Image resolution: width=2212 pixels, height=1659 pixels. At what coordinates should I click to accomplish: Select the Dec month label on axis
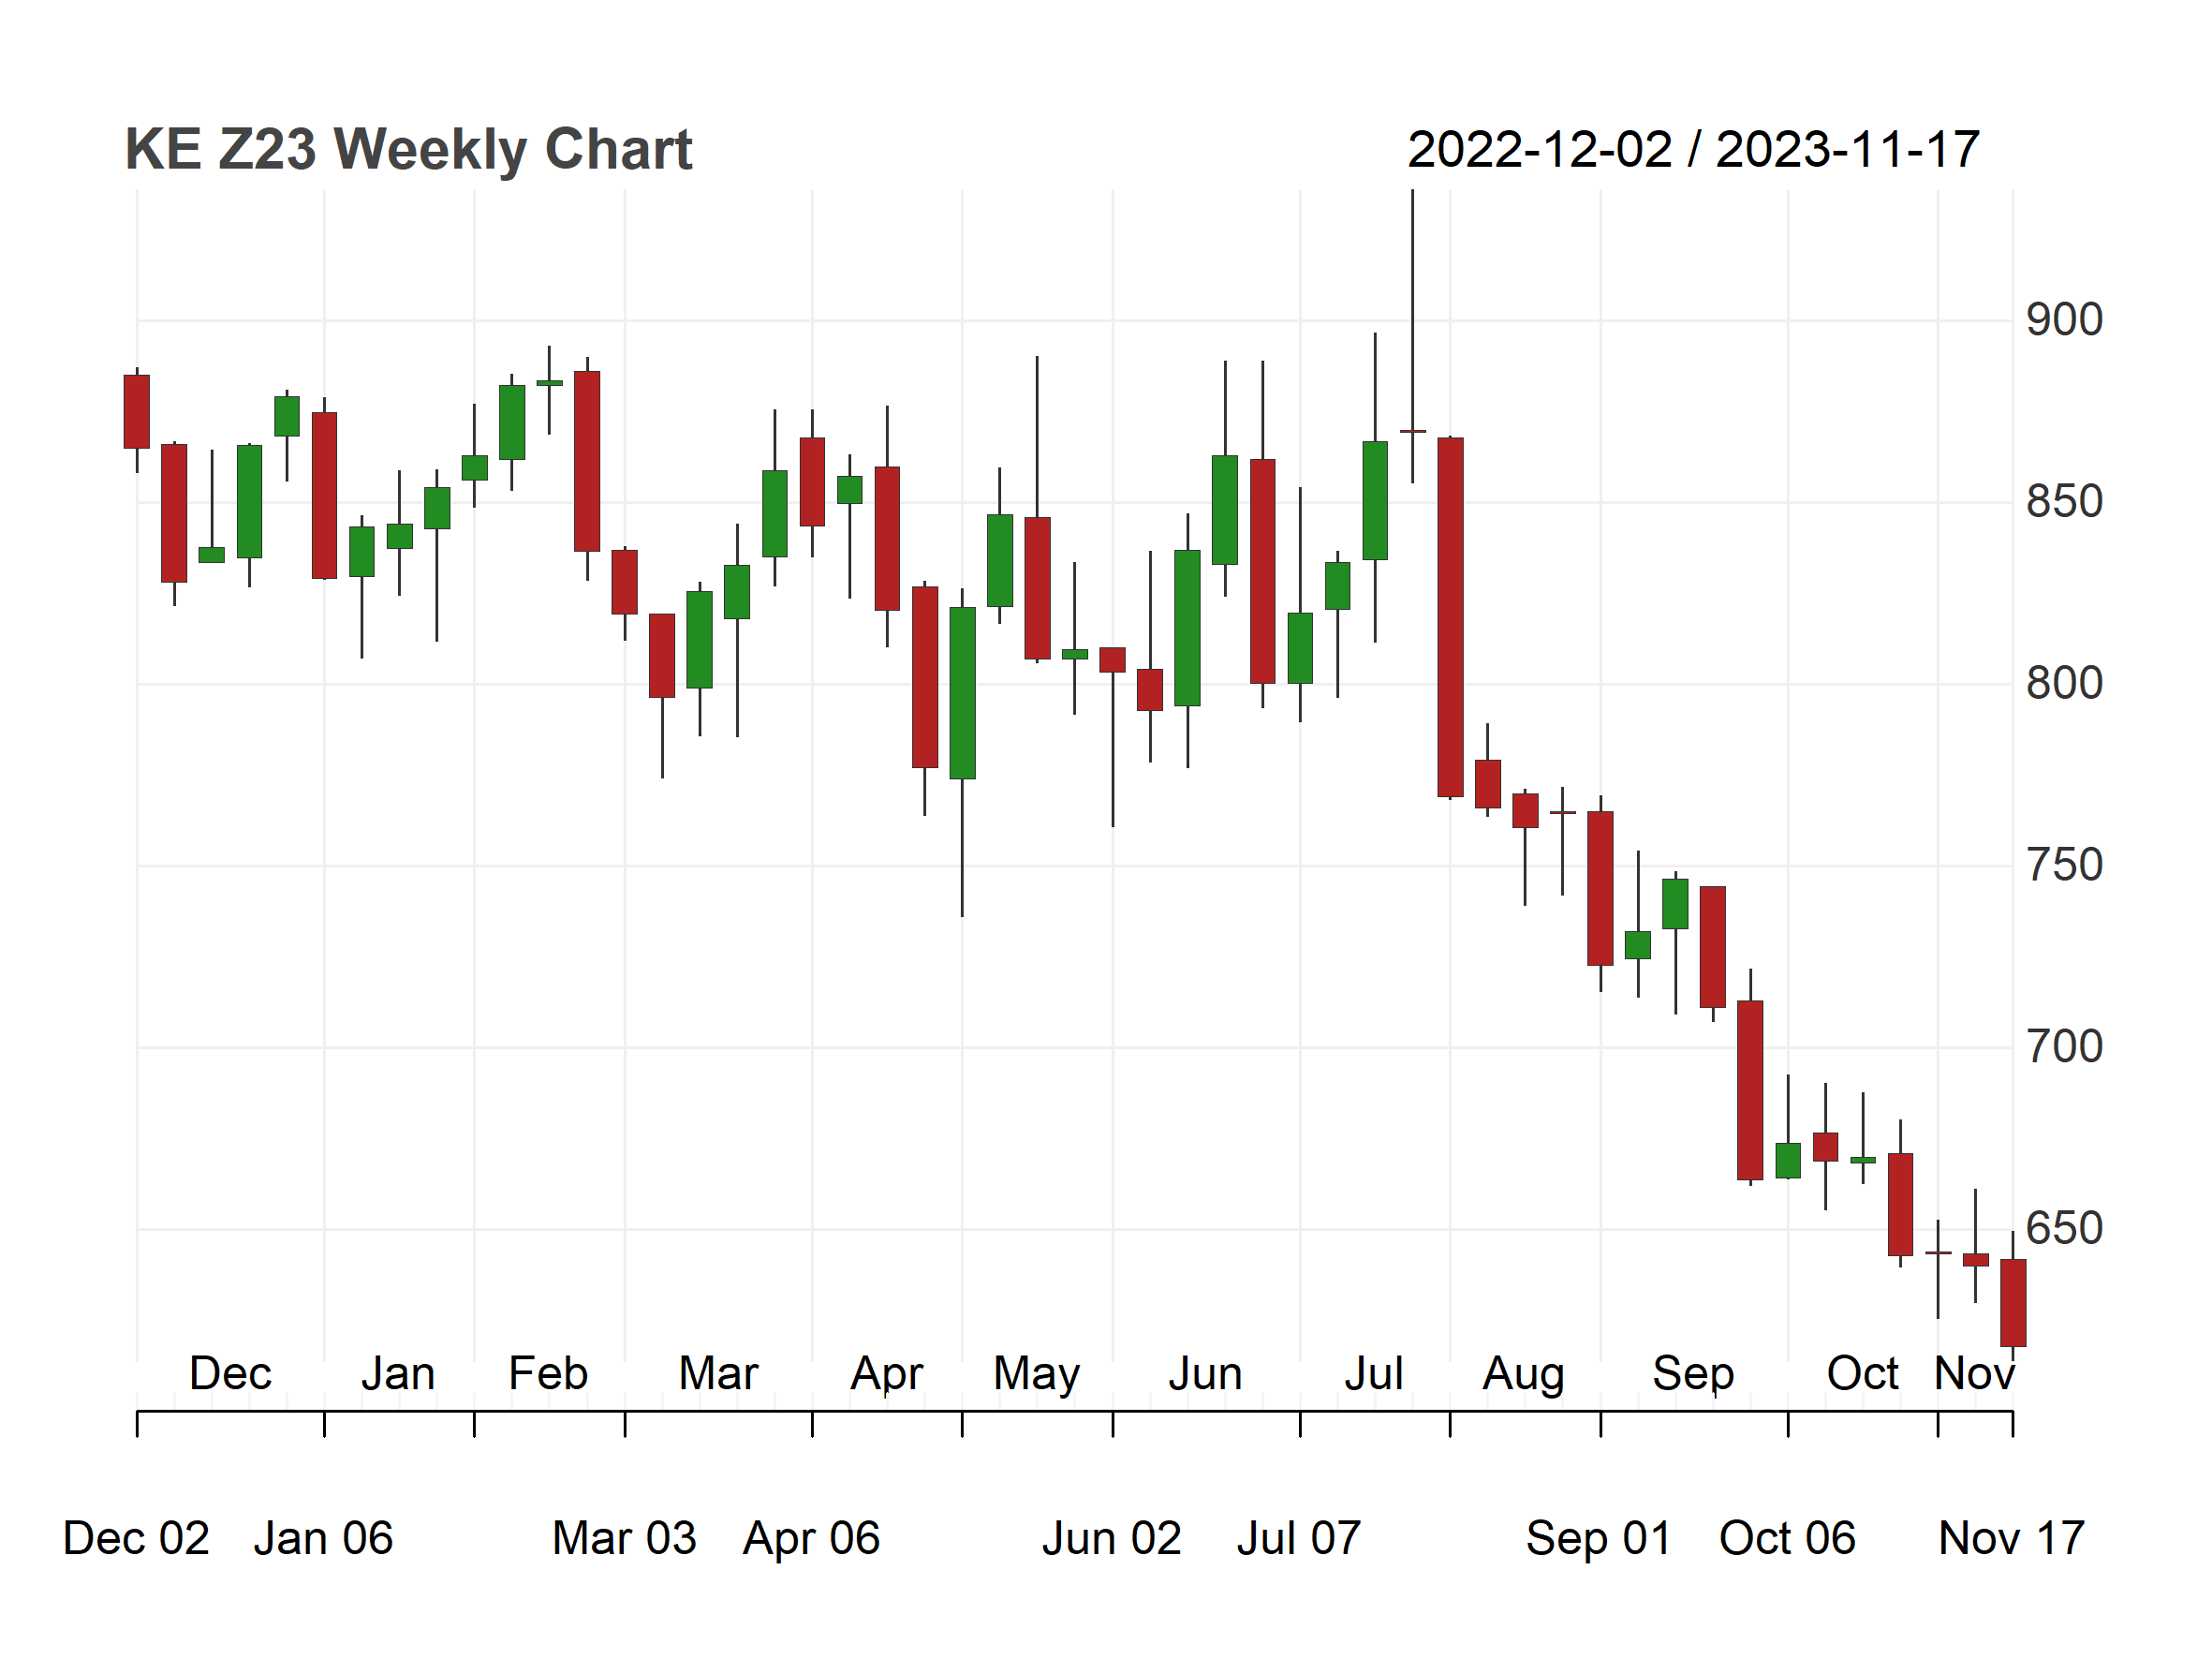230,1374
